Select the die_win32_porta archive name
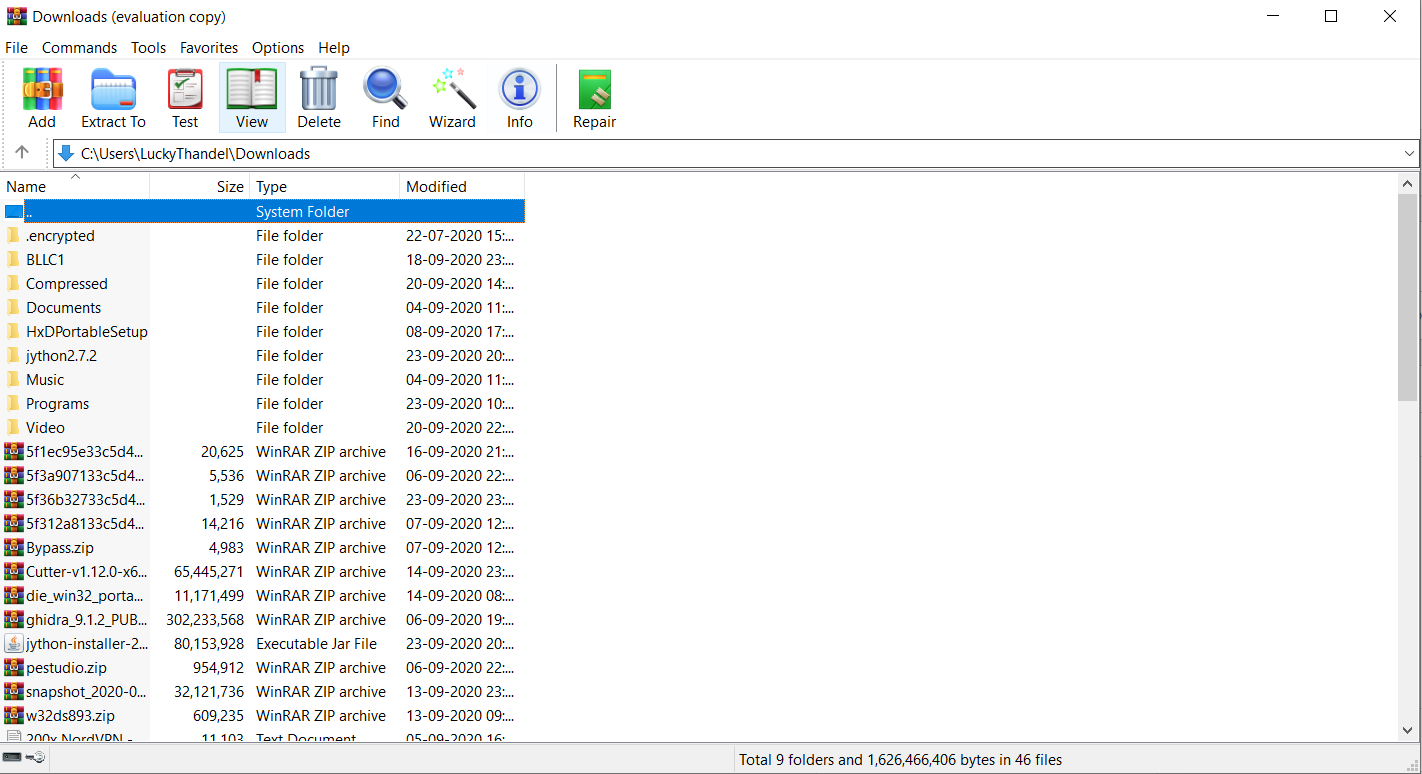The width and height of the screenshot is (1422, 774). (85, 596)
